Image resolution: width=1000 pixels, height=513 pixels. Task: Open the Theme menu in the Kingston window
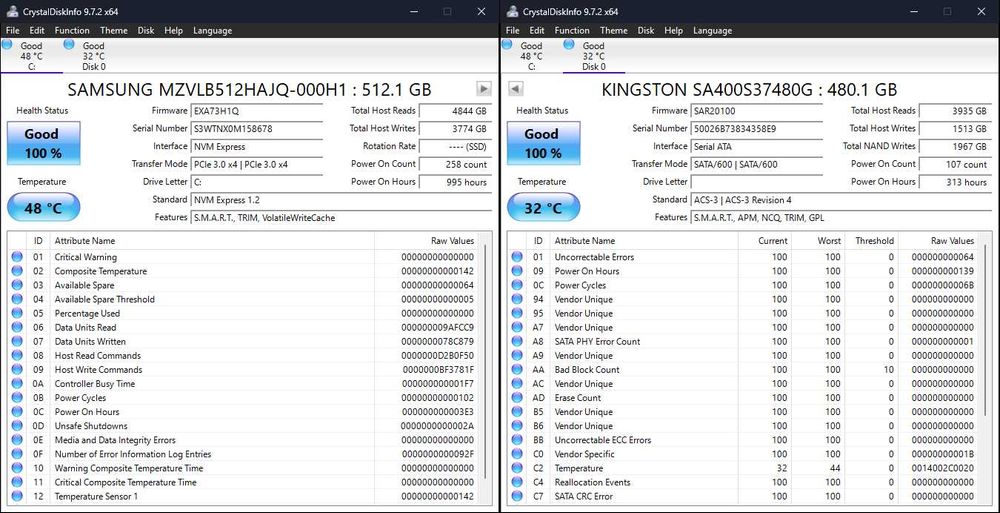click(613, 30)
